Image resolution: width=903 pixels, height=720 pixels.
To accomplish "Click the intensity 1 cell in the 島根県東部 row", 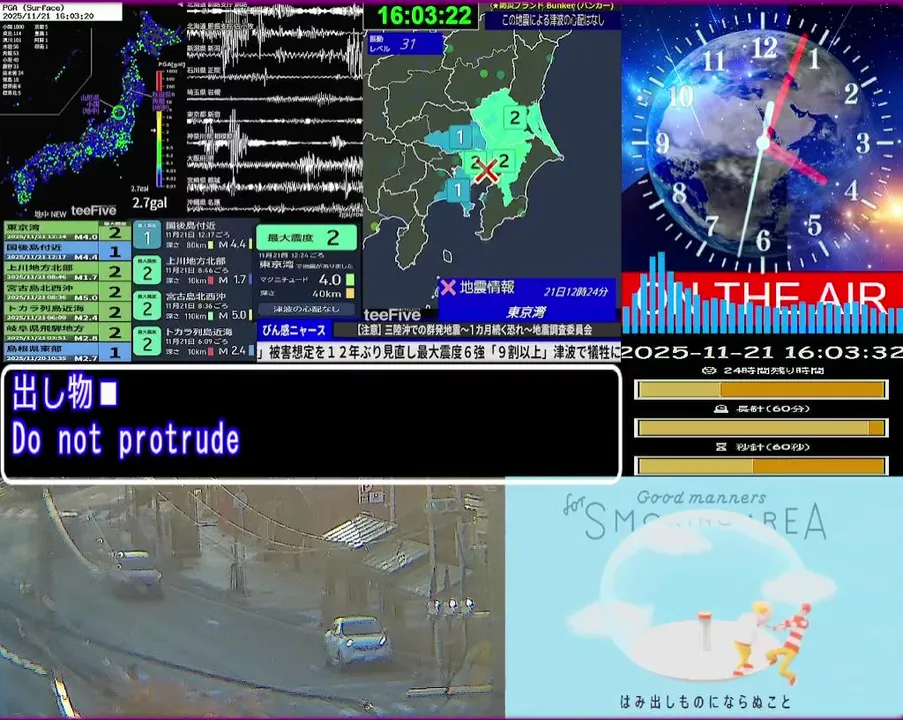I will (x=115, y=352).
